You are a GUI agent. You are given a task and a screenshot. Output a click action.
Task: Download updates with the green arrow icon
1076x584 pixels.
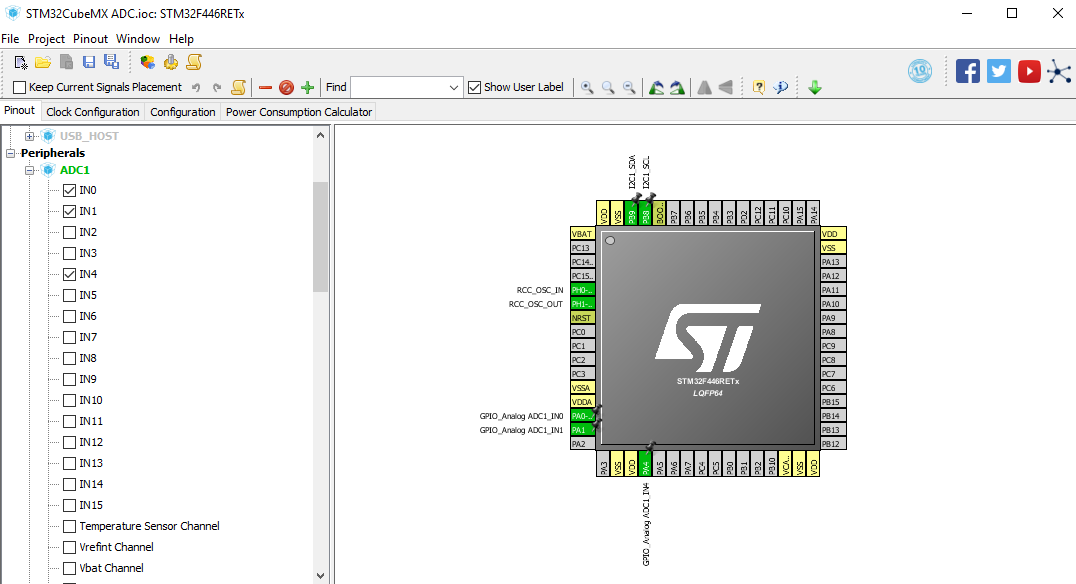[814, 87]
